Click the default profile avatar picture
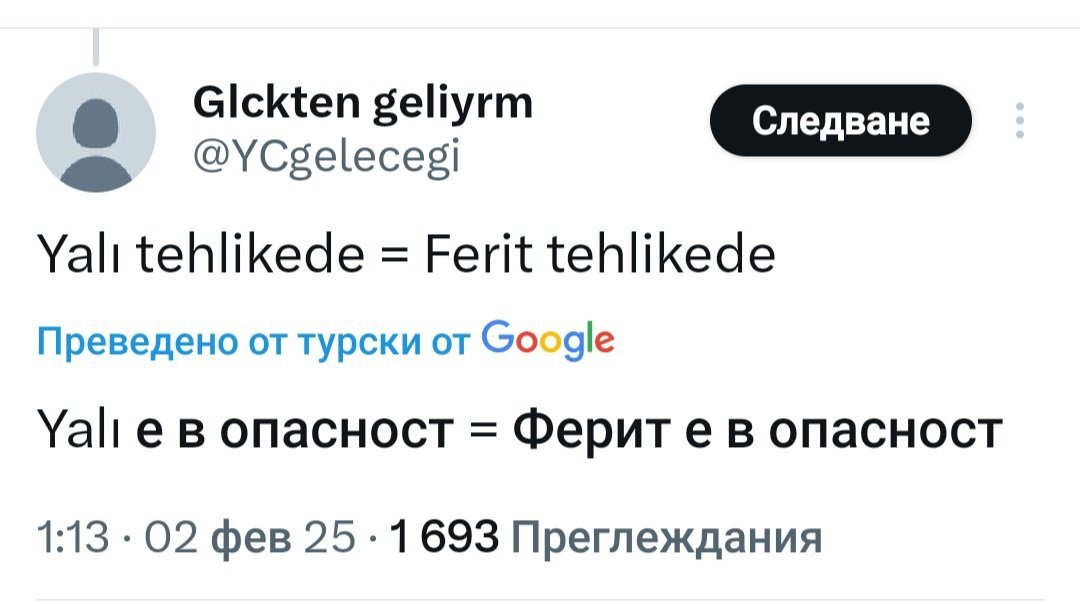The image size is (1080, 604). (96, 131)
